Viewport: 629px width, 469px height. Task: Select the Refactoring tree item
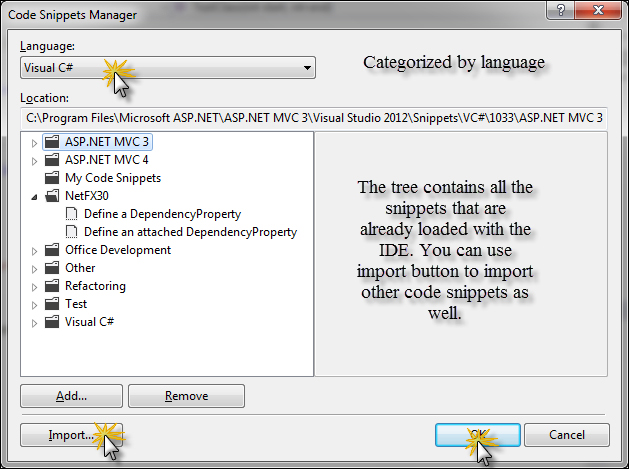click(x=95, y=286)
